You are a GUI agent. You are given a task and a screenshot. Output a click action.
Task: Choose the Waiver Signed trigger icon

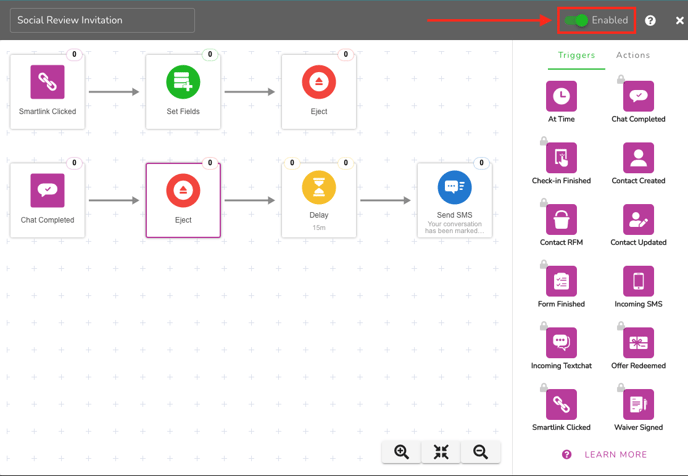pos(638,404)
